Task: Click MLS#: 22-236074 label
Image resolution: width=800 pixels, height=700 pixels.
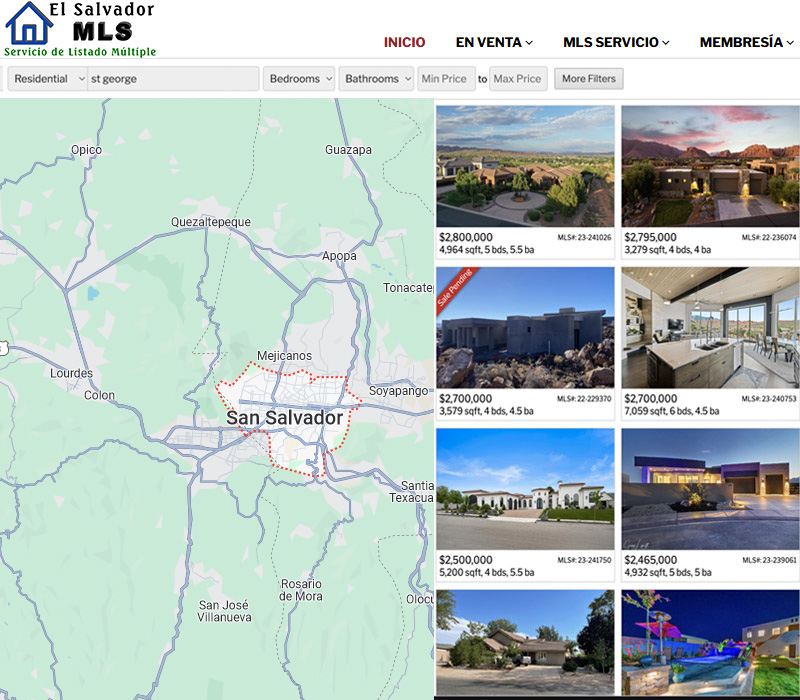Action: click(769, 237)
